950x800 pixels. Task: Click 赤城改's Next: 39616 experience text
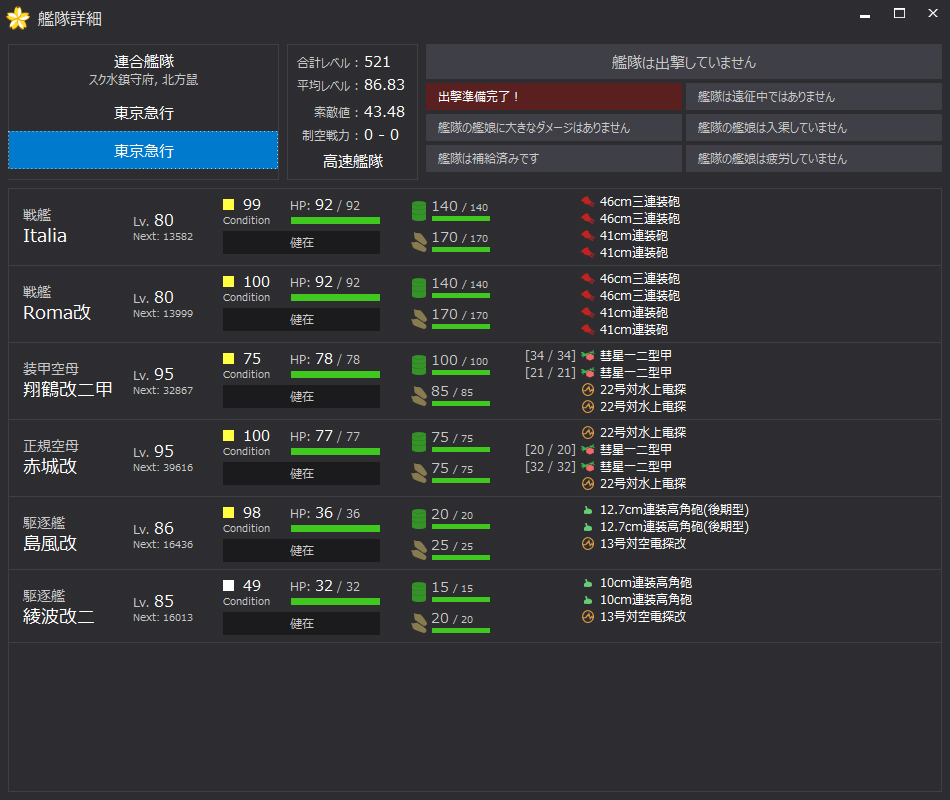[x=163, y=467]
